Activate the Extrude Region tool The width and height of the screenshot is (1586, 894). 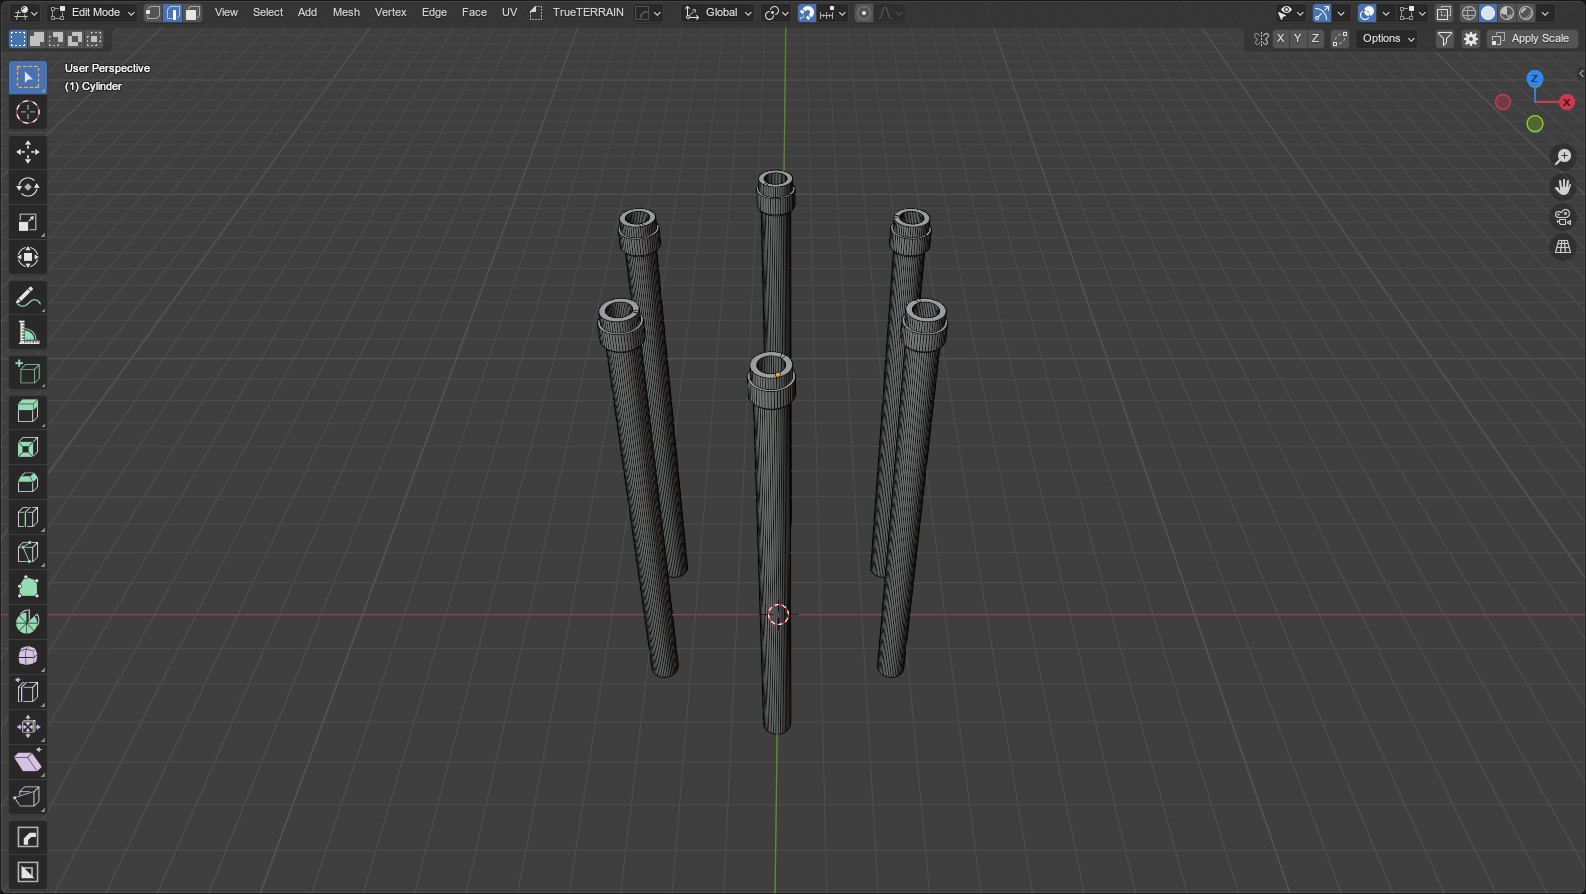click(x=28, y=411)
